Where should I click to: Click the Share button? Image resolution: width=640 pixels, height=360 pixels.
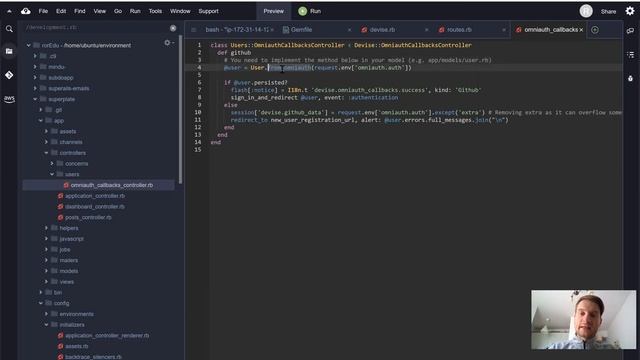coord(608,11)
